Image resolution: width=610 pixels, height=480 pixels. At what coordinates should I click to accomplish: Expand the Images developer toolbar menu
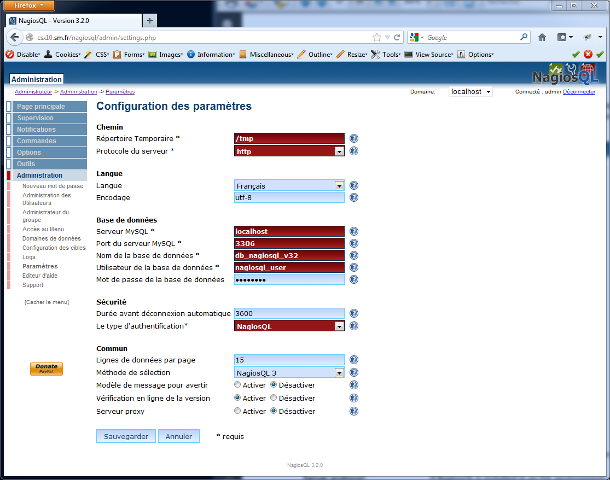(166, 54)
